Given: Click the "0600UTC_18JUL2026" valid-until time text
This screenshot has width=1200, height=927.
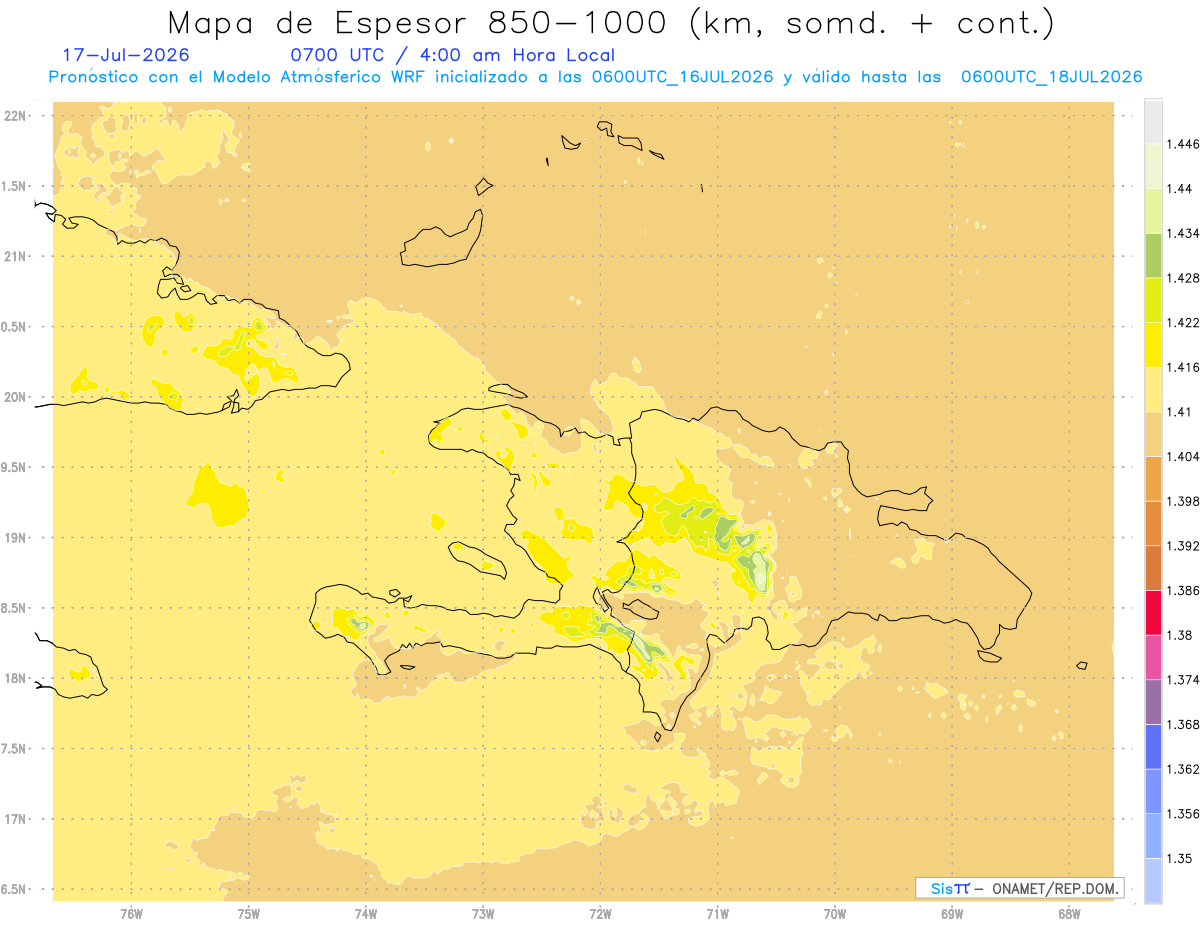Looking at the screenshot, I should [1051, 77].
